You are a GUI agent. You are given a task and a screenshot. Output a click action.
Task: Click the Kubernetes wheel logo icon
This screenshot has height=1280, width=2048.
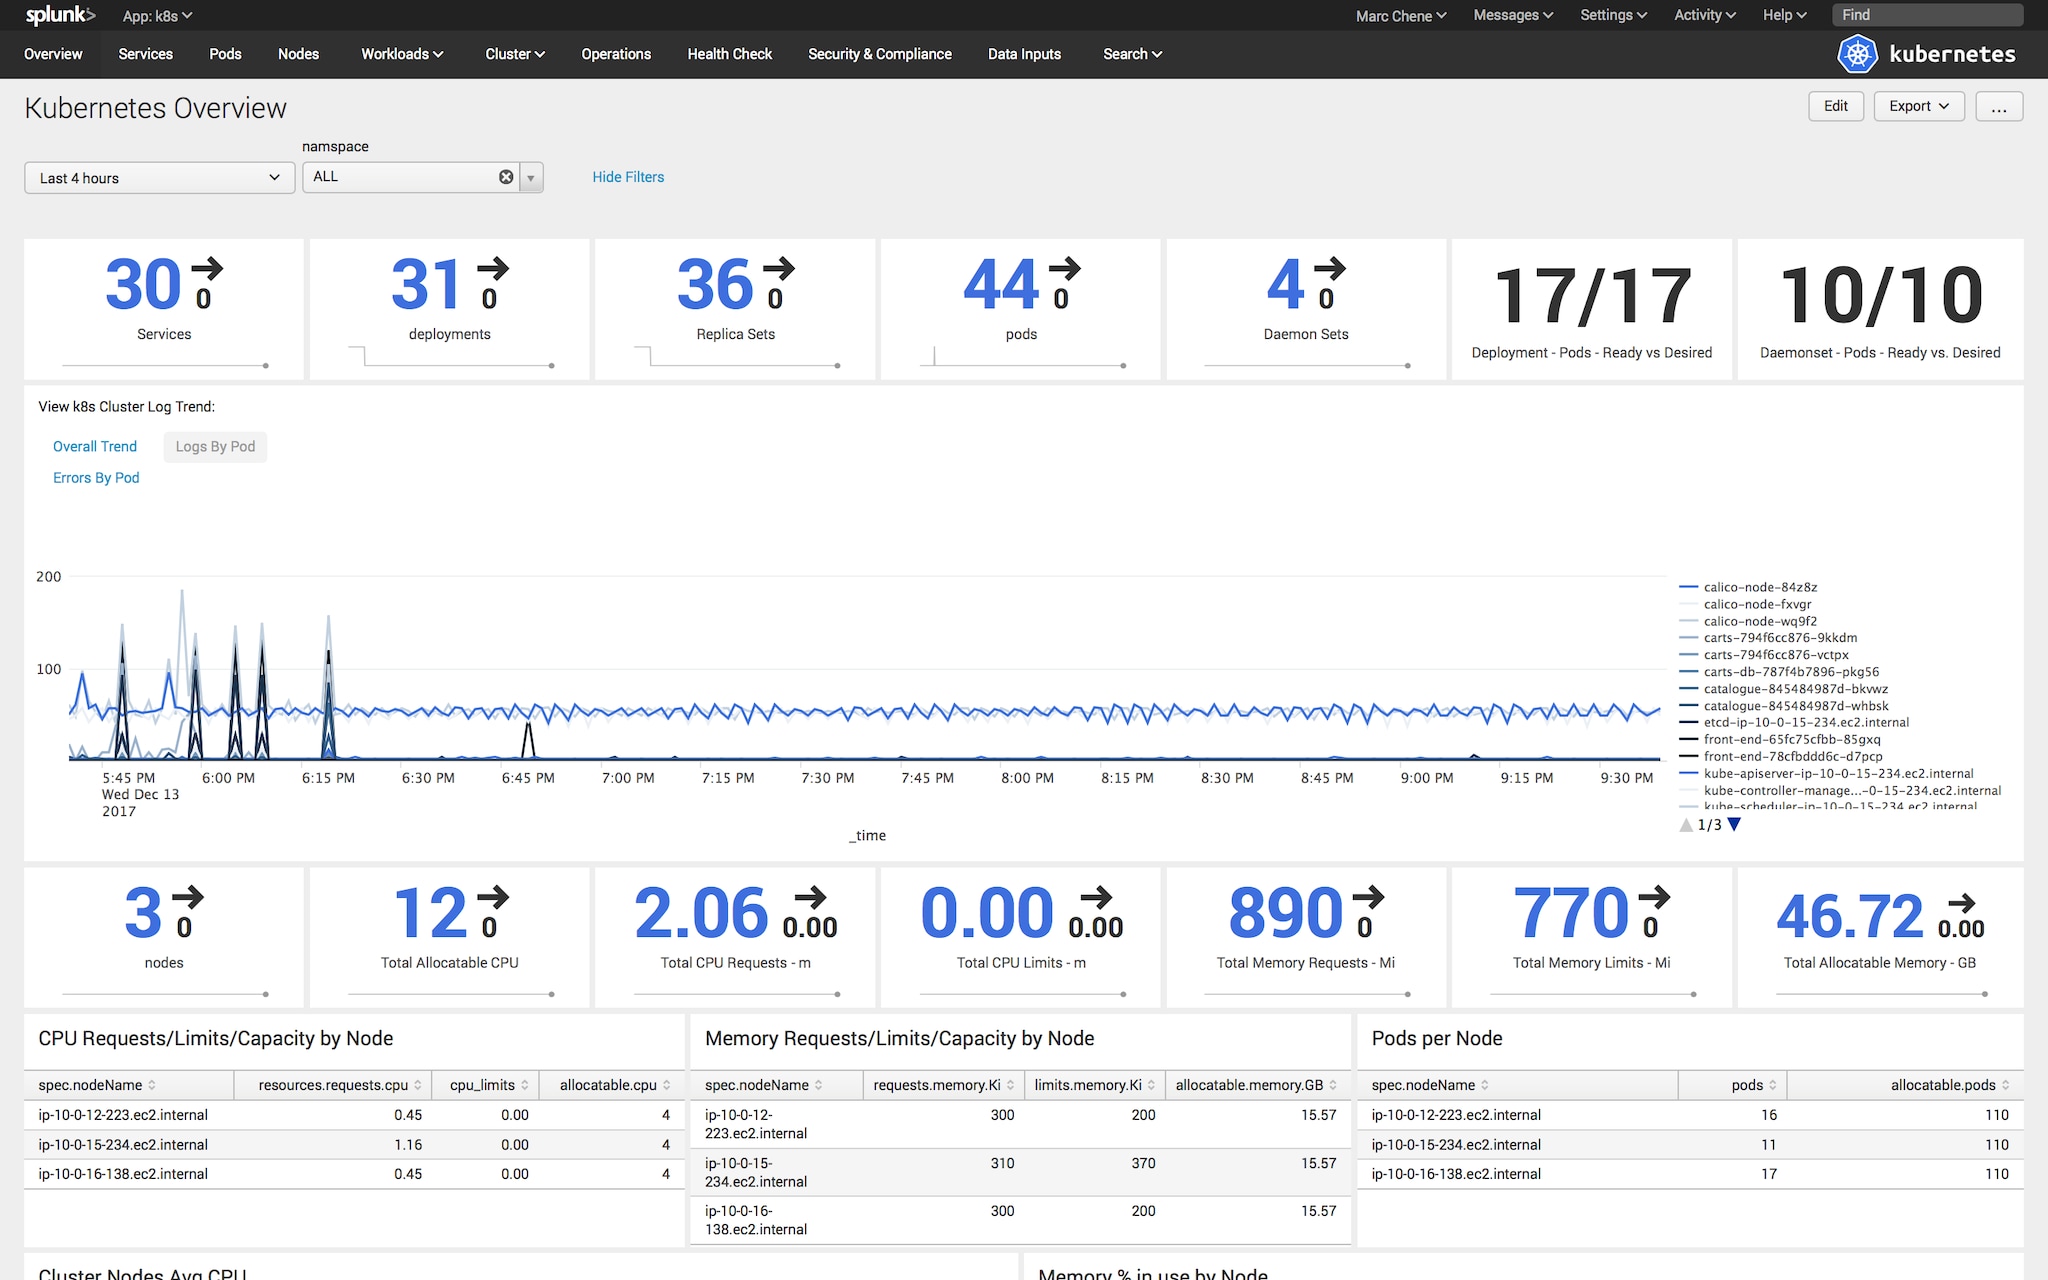[1857, 54]
